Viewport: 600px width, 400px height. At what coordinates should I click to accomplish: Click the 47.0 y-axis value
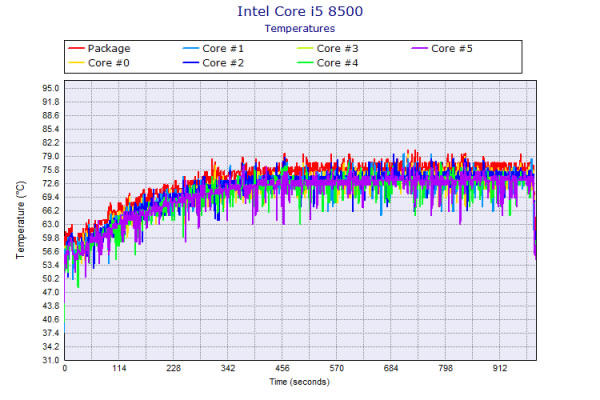point(51,292)
